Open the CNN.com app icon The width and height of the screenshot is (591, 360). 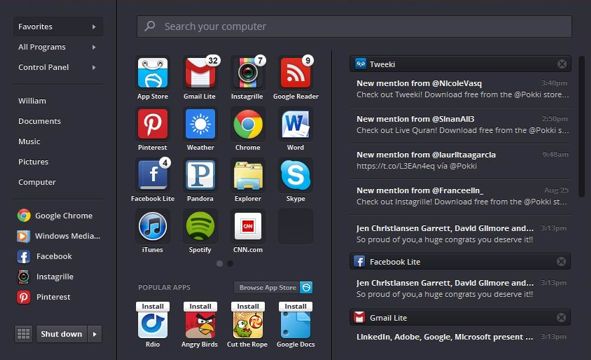pyautogui.click(x=248, y=226)
